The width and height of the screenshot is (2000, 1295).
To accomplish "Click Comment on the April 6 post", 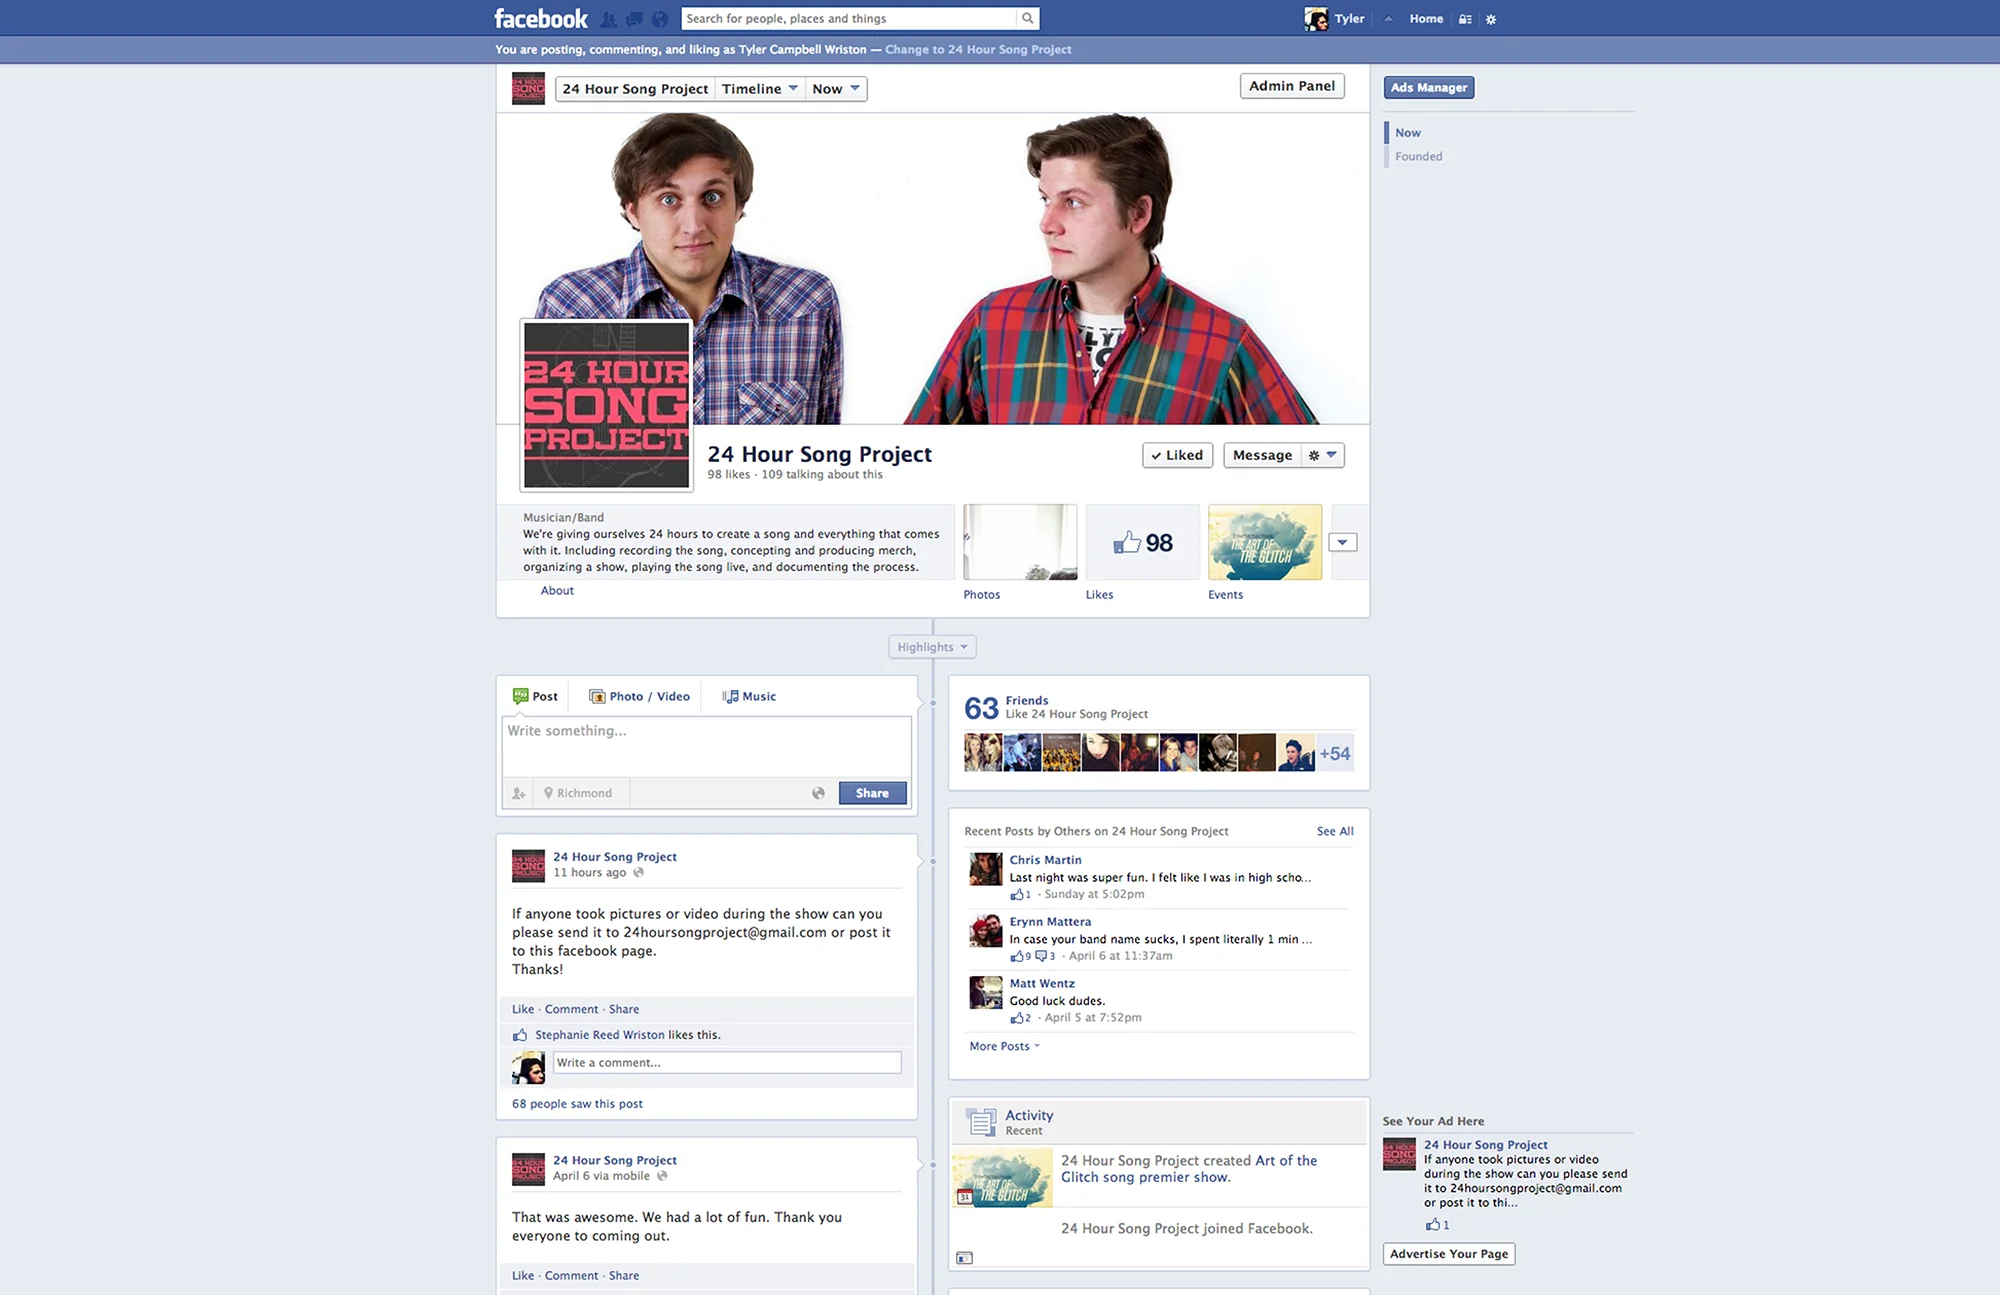I will 571,1276.
